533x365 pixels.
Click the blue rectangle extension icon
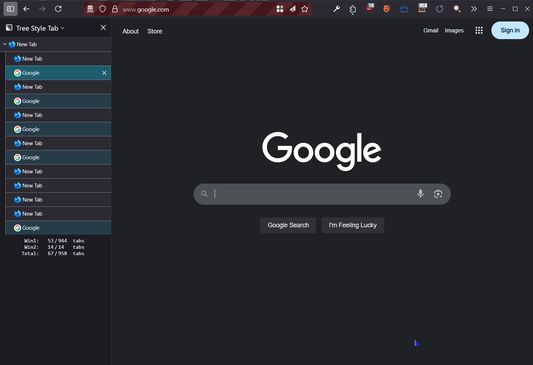coord(404,10)
